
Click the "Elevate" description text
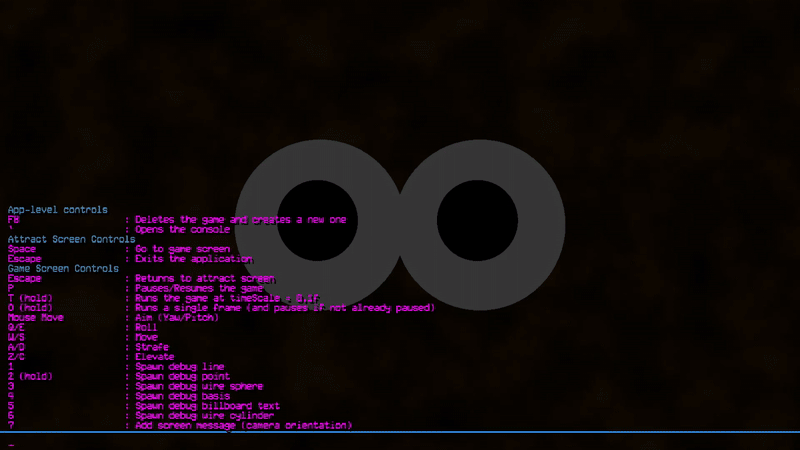coord(157,357)
